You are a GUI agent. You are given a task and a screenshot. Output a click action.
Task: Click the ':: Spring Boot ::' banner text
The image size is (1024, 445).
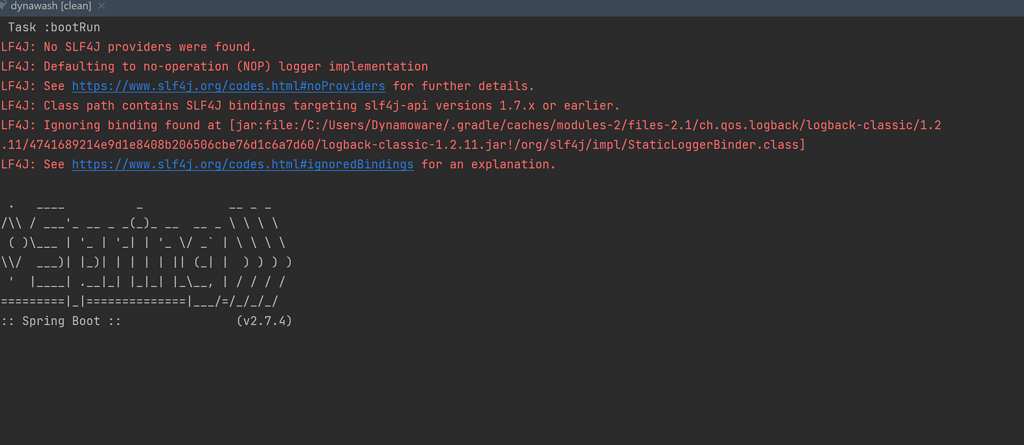(61, 321)
